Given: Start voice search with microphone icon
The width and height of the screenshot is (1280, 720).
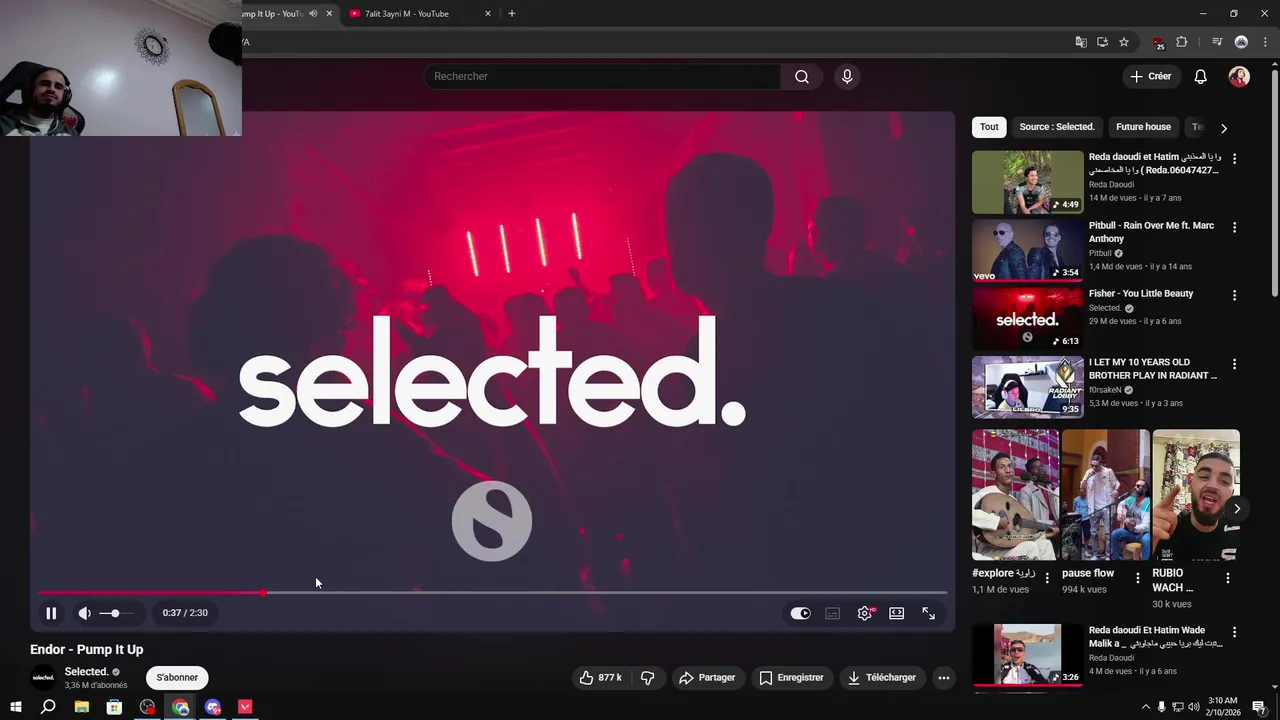Looking at the screenshot, I should pos(847,76).
